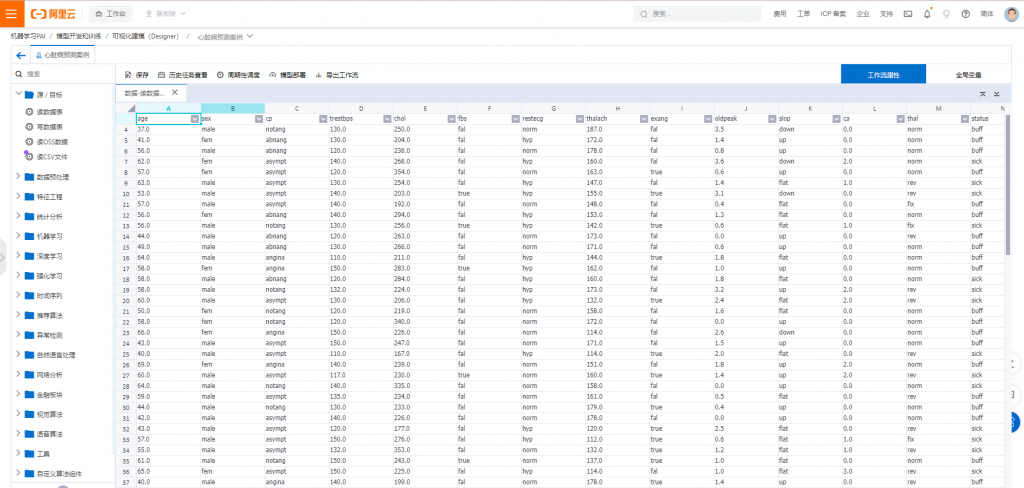Open the oldpeak column filter dropdown

pyautogui.click(x=772, y=120)
